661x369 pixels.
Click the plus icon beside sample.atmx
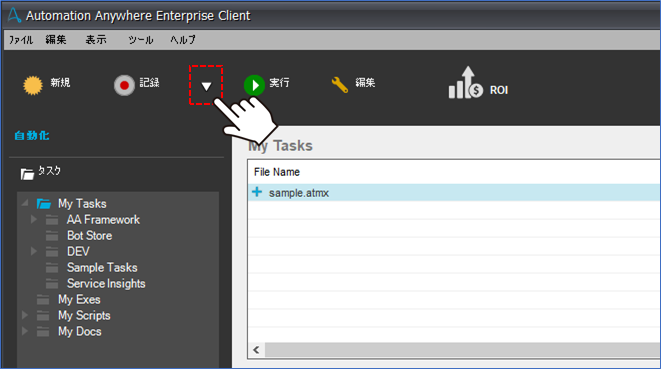tap(257, 192)
